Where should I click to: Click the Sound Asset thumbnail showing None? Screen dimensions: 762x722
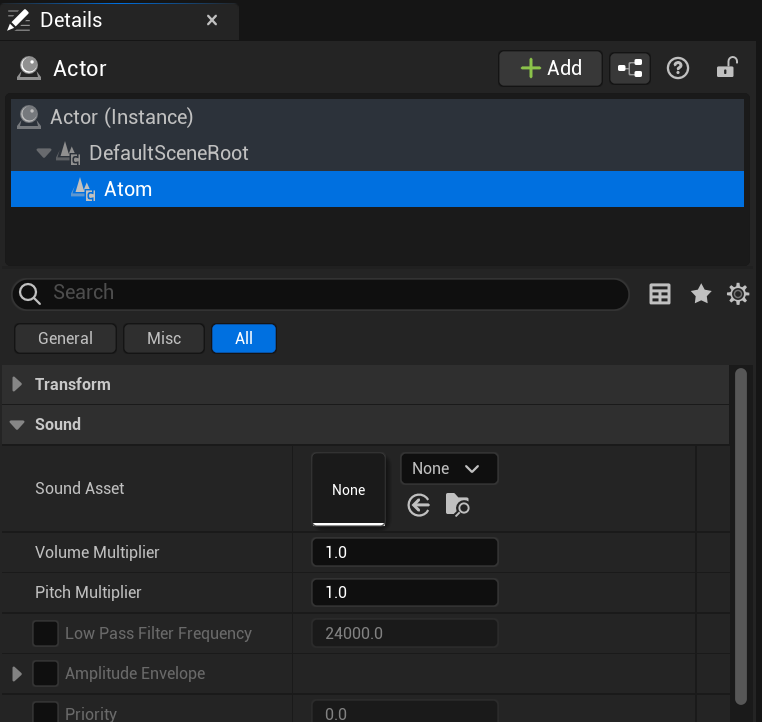tap(348, 489)
